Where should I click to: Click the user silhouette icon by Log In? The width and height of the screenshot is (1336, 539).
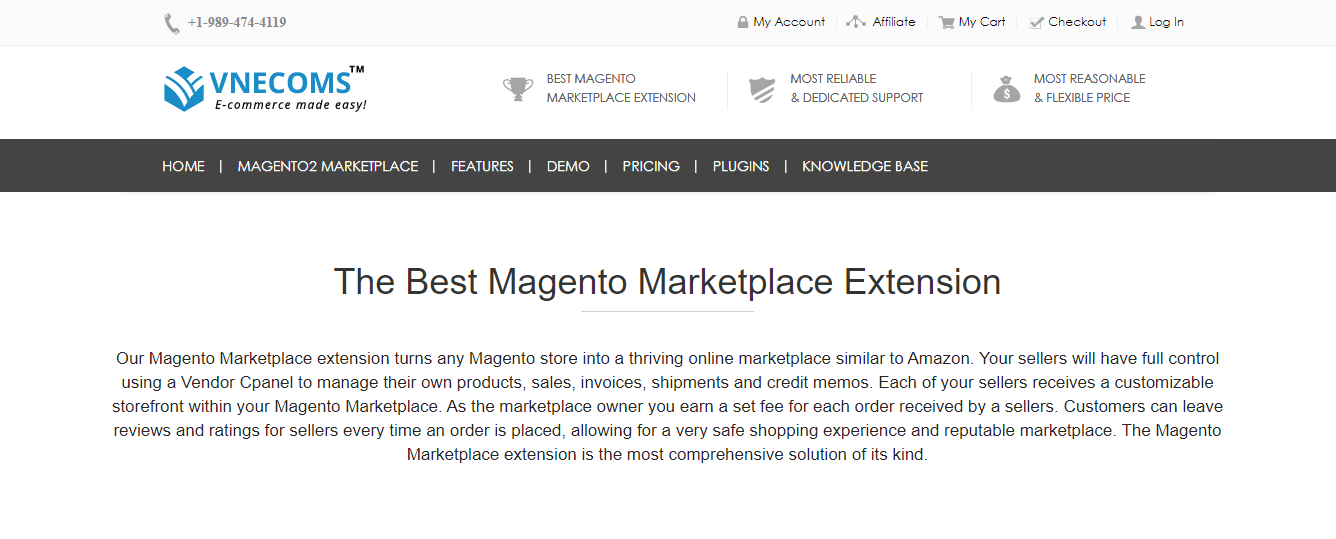1138,22
